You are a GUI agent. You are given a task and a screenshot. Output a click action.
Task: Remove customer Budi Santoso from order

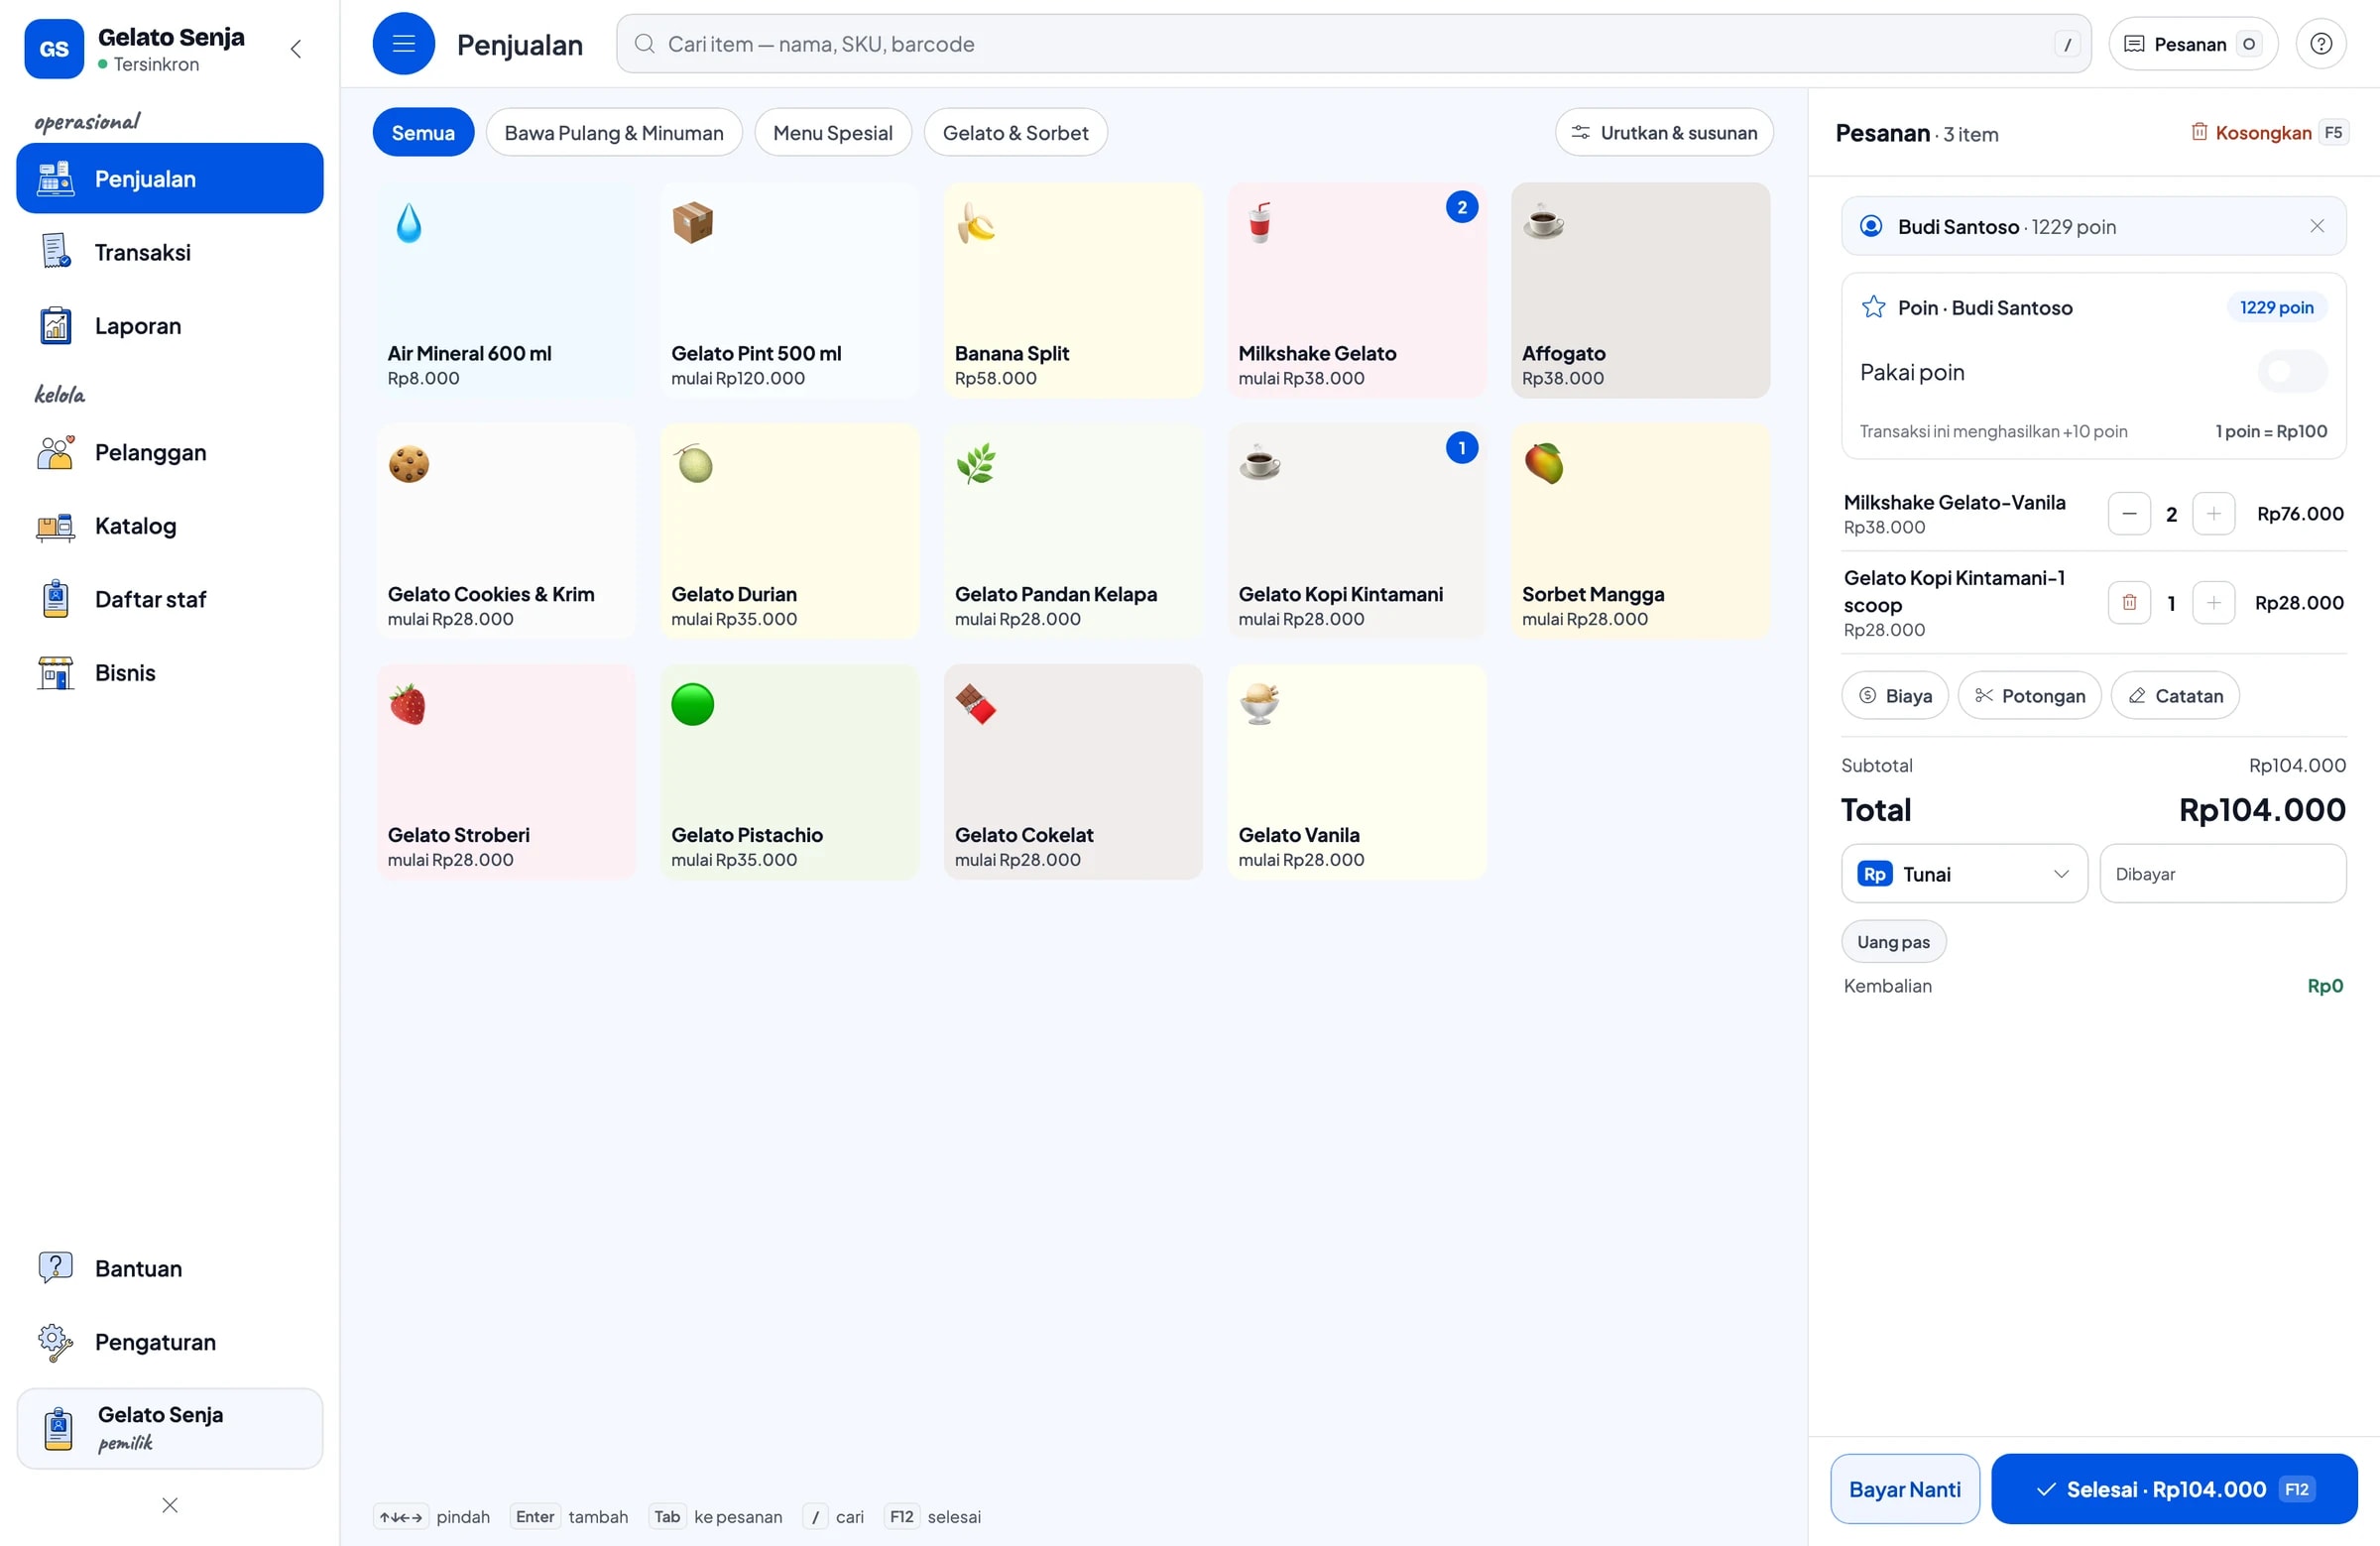2317,226
